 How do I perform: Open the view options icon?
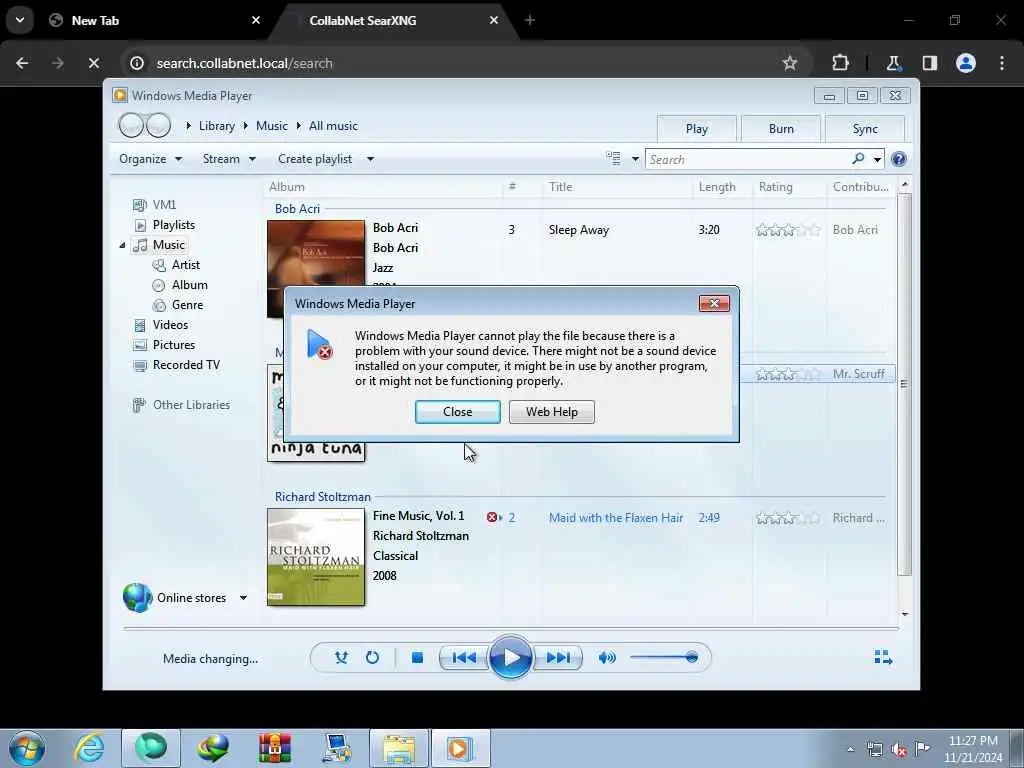pos(613,159)
